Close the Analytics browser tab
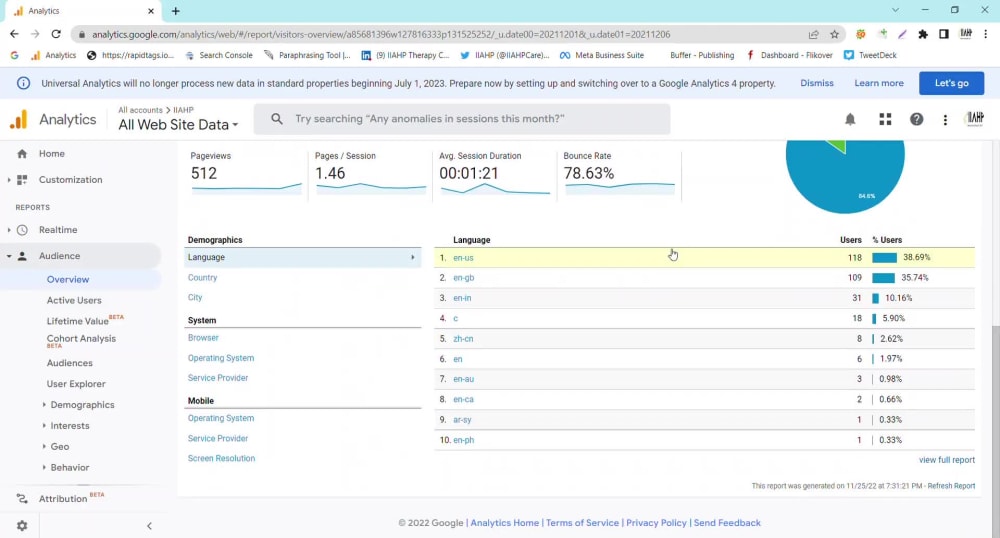The height and width of the screenshot is (538, 1000). pyautogui.click(x=151, y=11)
